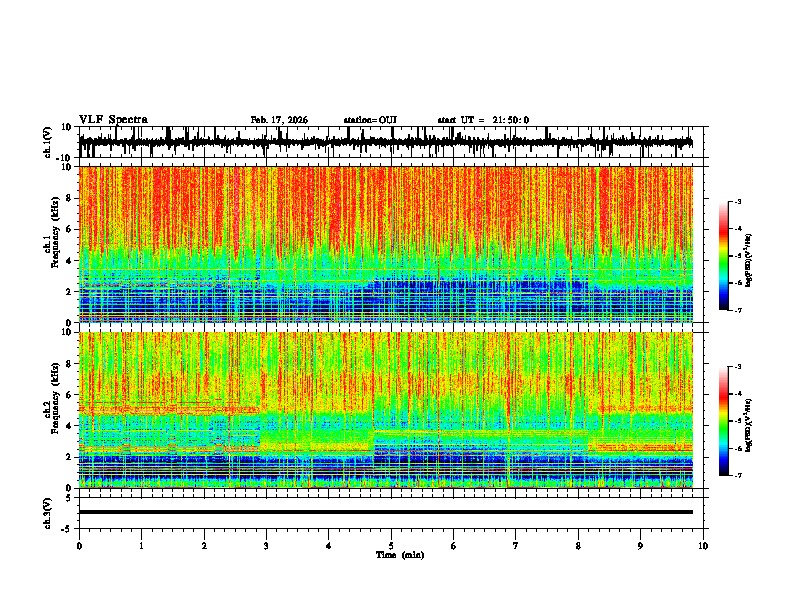Select the ch.2 colorbar log(PSD) label
Viewport: 792px width, 612px height.
749,425
